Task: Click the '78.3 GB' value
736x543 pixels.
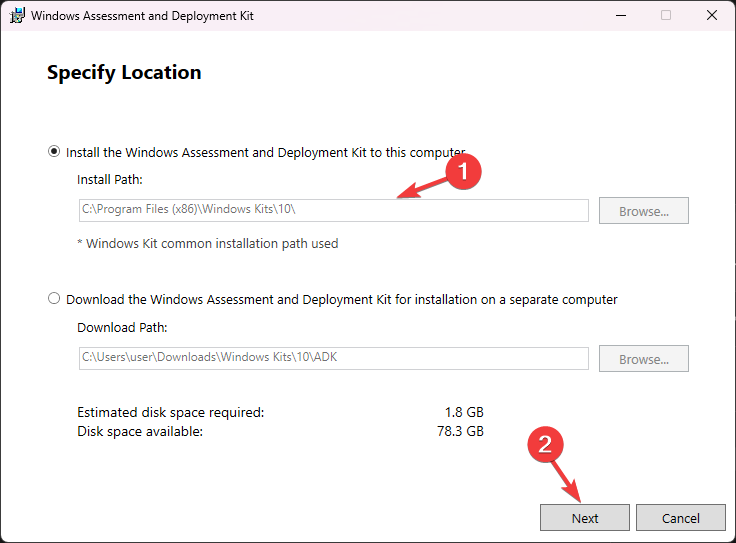Action: point(460,431)
